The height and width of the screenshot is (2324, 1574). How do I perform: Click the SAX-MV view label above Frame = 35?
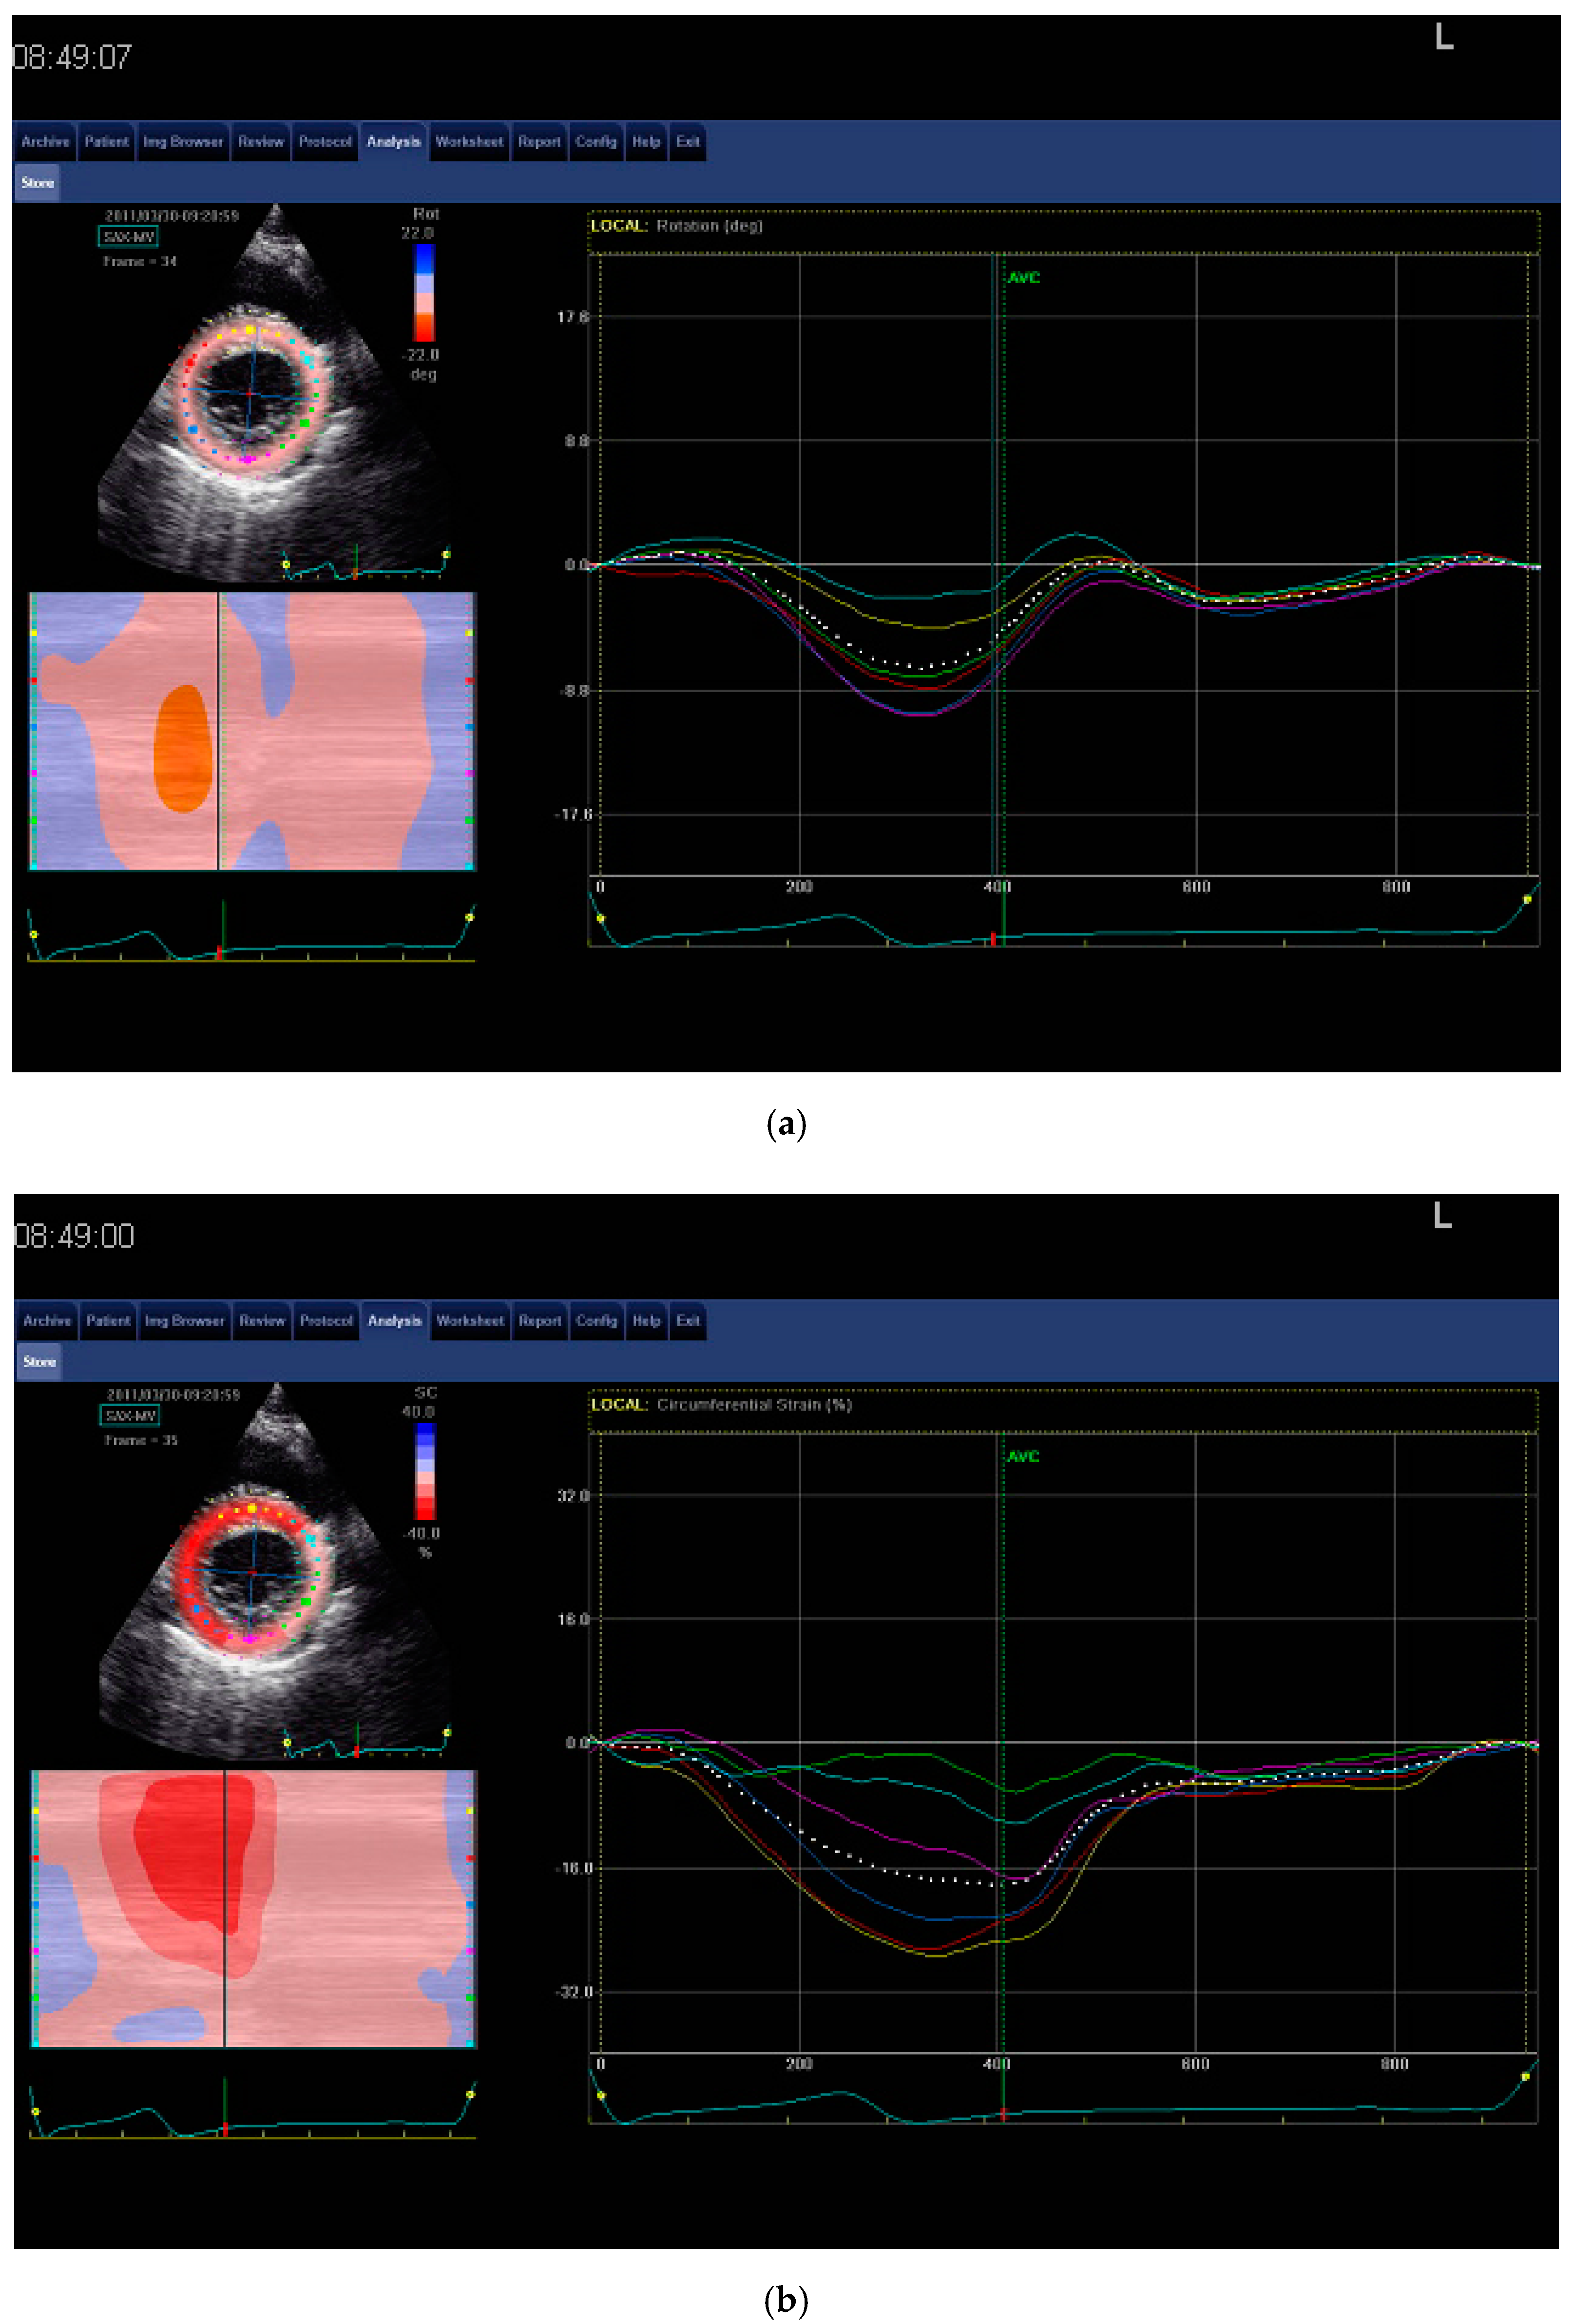click(131, 1416)
